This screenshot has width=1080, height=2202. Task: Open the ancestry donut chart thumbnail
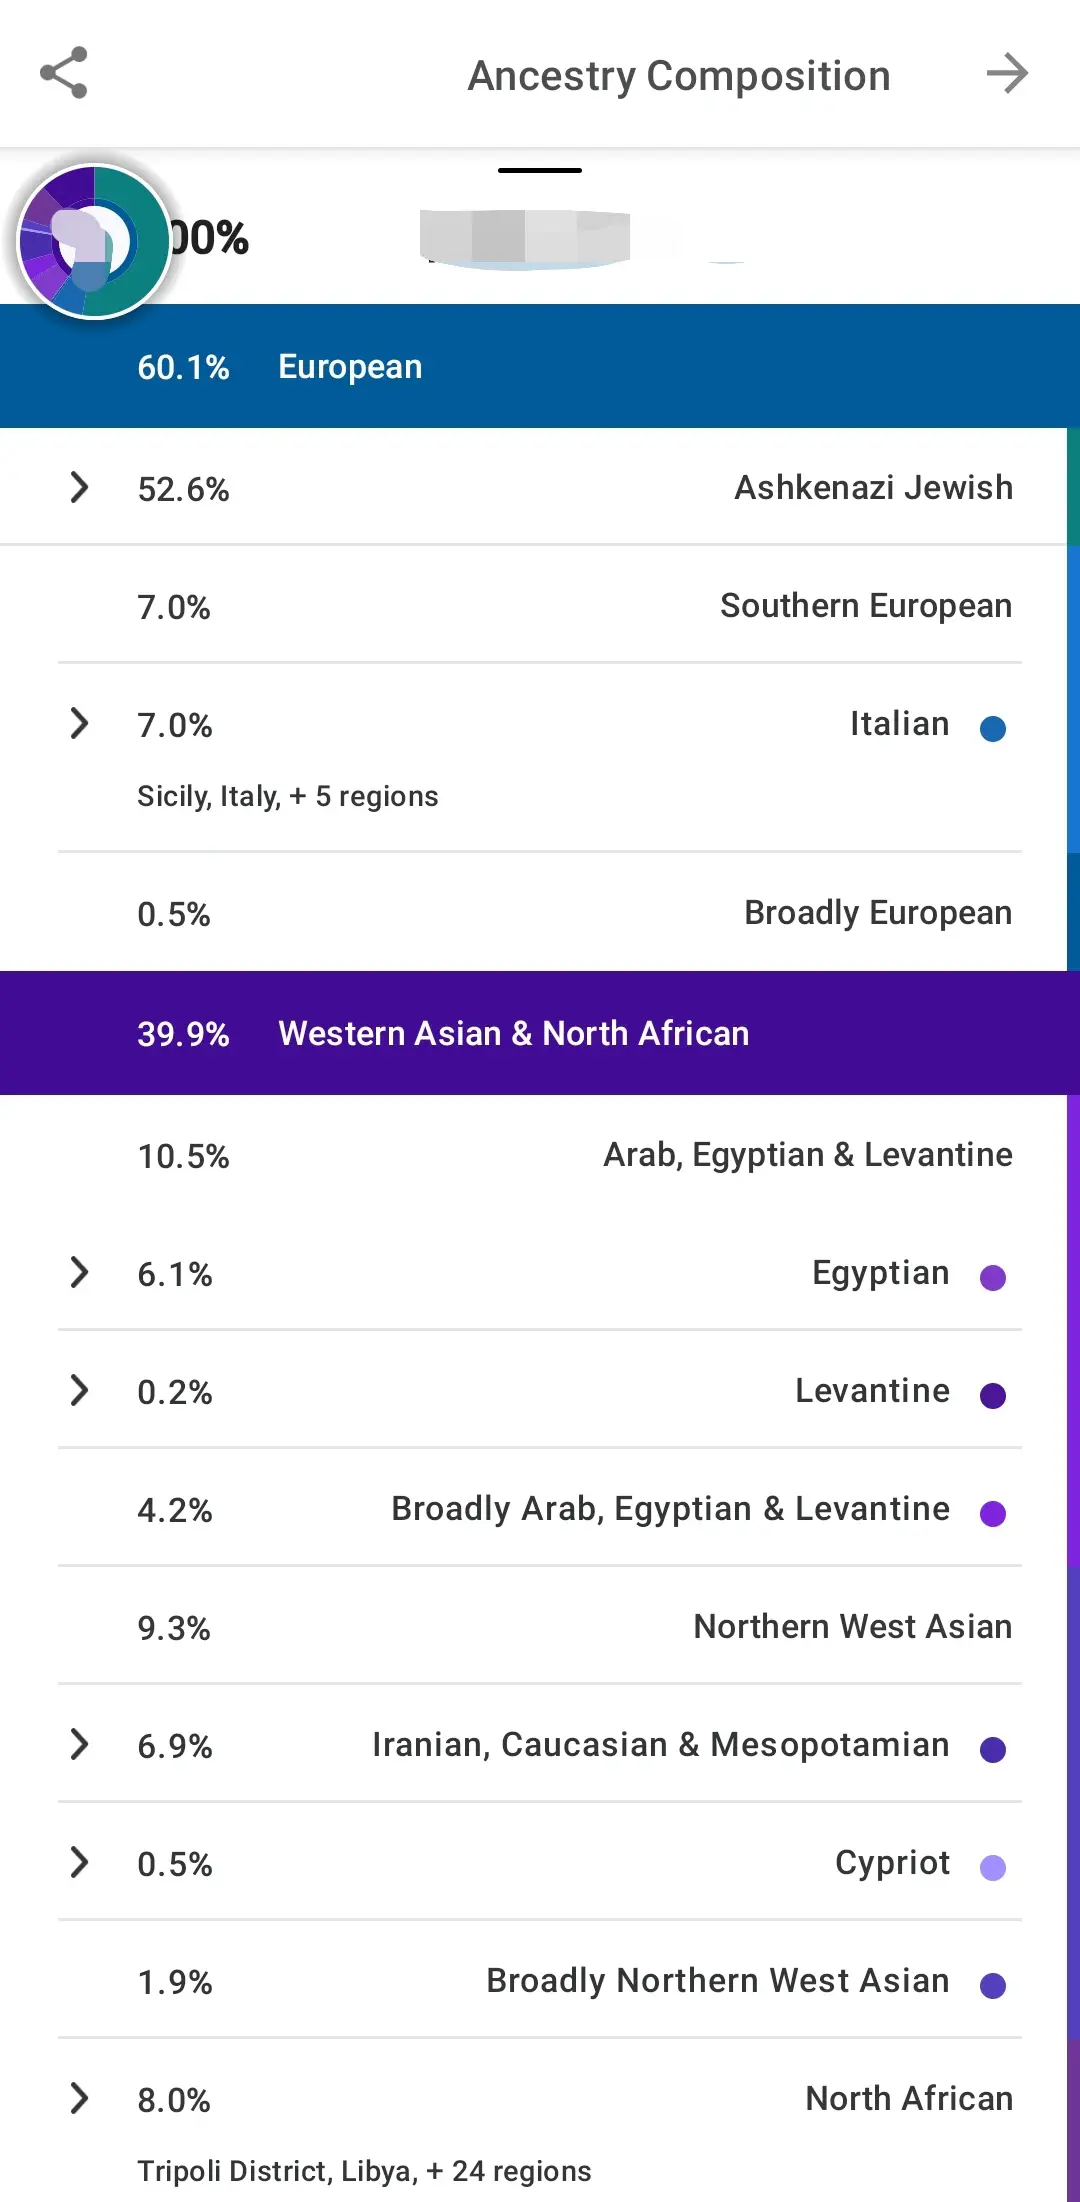point(94,241)
